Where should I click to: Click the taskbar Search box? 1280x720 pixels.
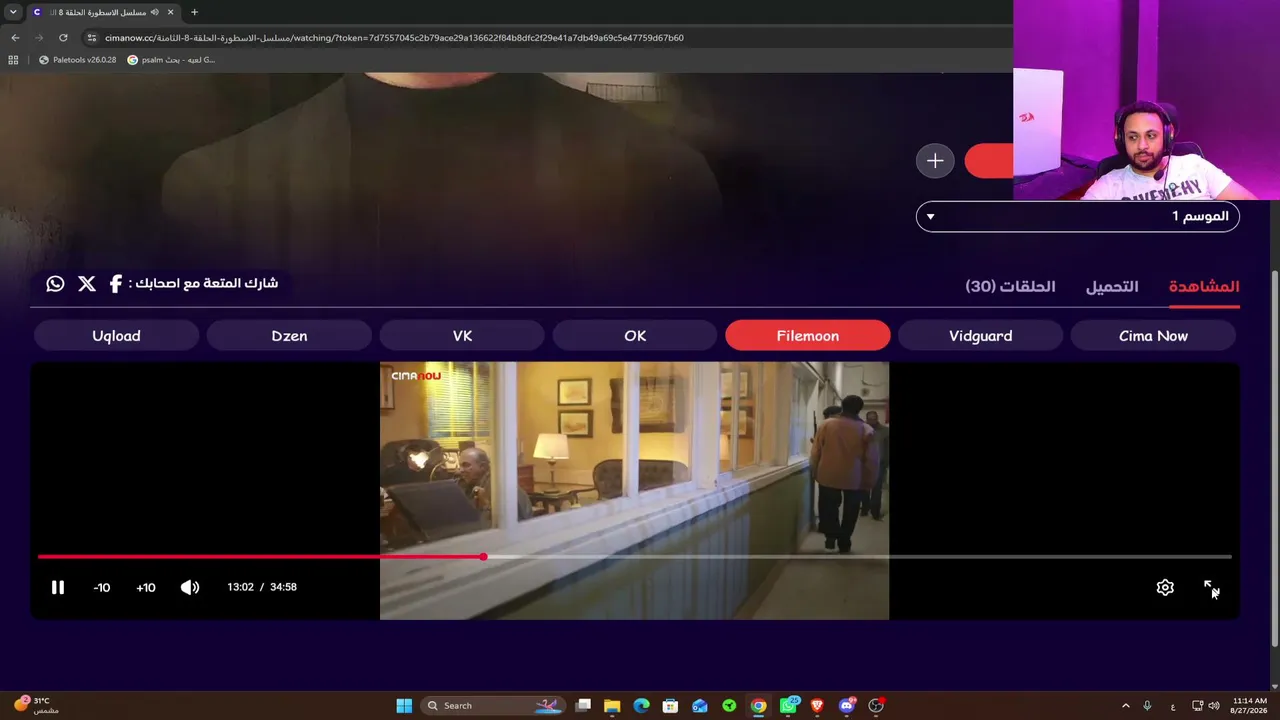point(492,706)
